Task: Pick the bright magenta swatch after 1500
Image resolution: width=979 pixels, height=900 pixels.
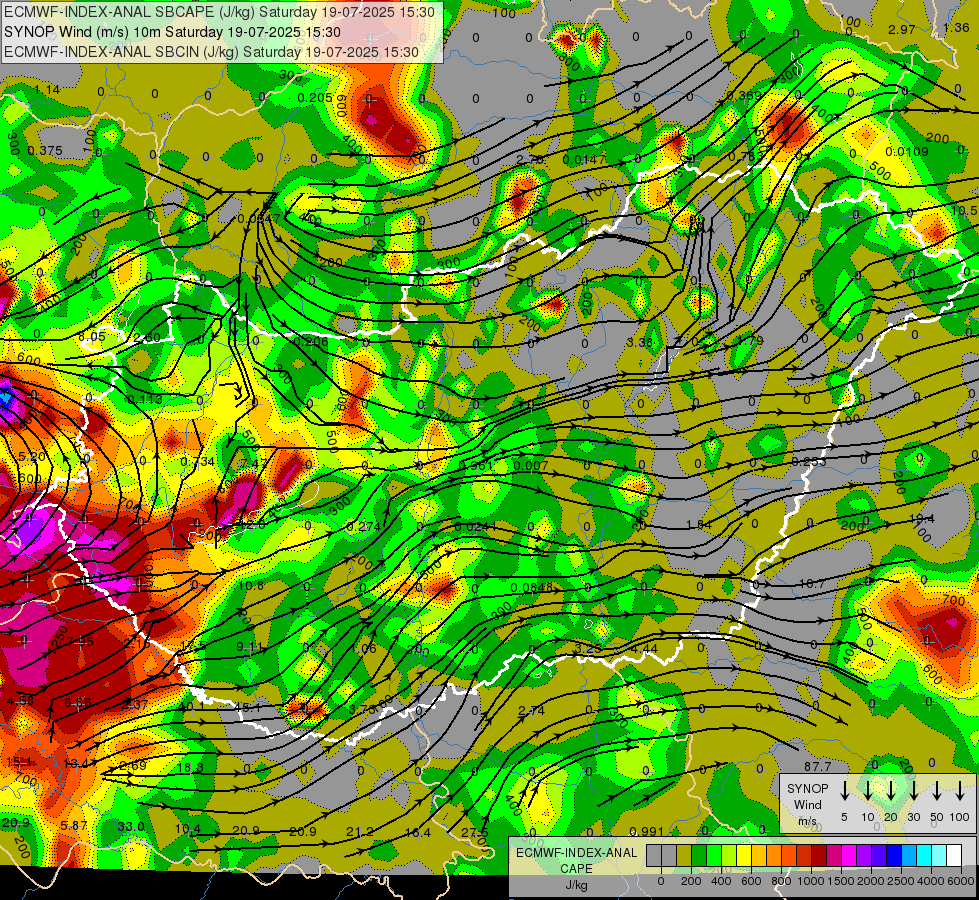Action: tap(849, 855)
